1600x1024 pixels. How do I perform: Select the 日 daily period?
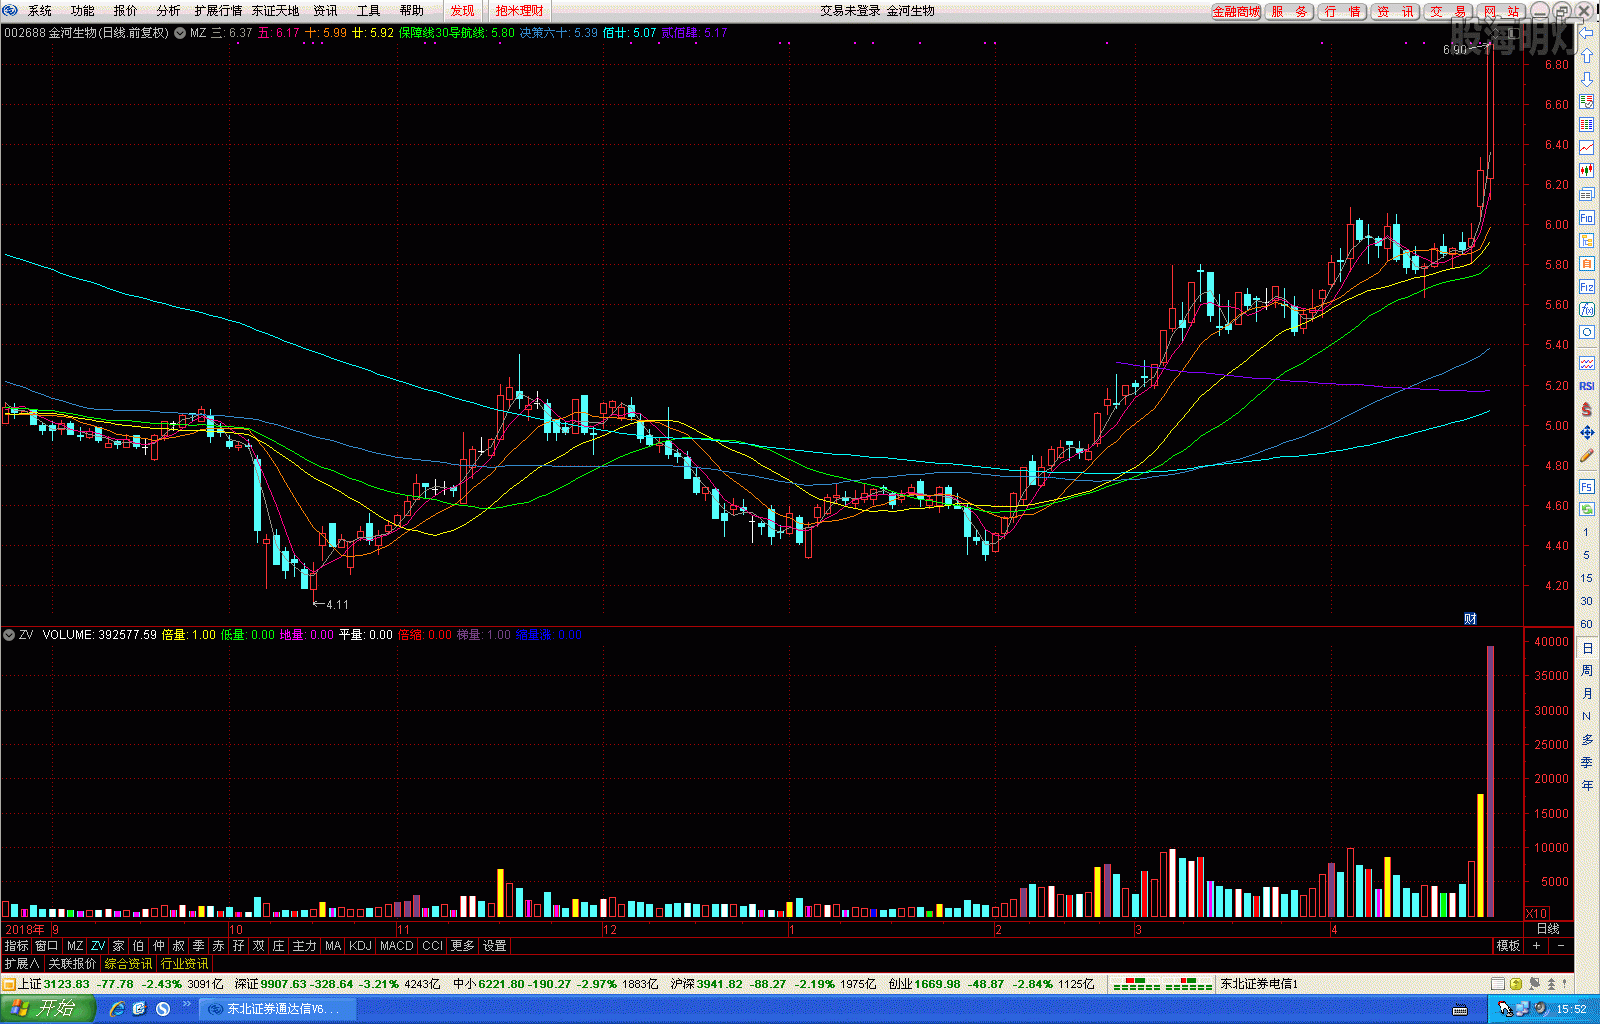pyautogui.click(x=1587, y=648)
